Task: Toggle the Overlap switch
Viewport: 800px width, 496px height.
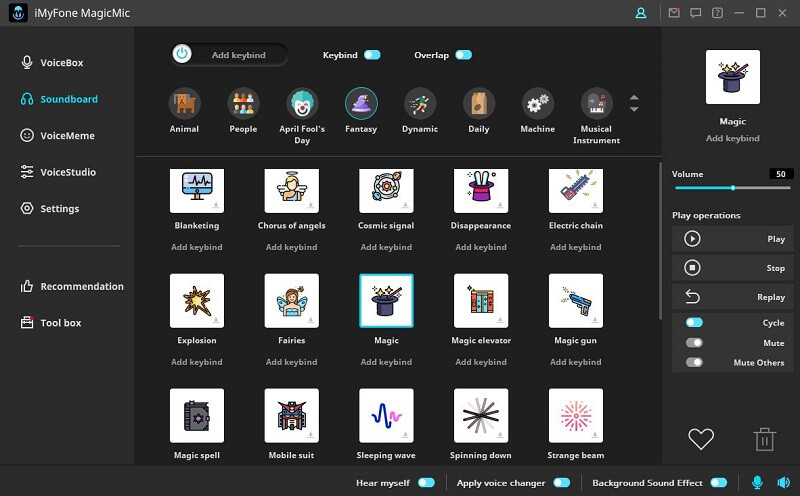Action: click(464, 55)
